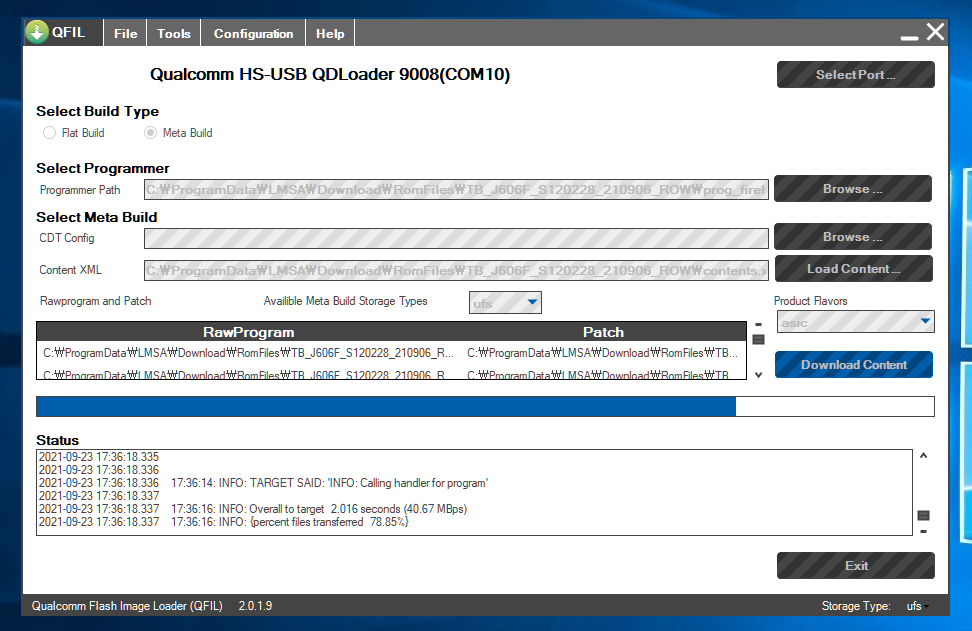Click the list icon beside RawProgram table
The image size is (972, 631).
(758, 339)
